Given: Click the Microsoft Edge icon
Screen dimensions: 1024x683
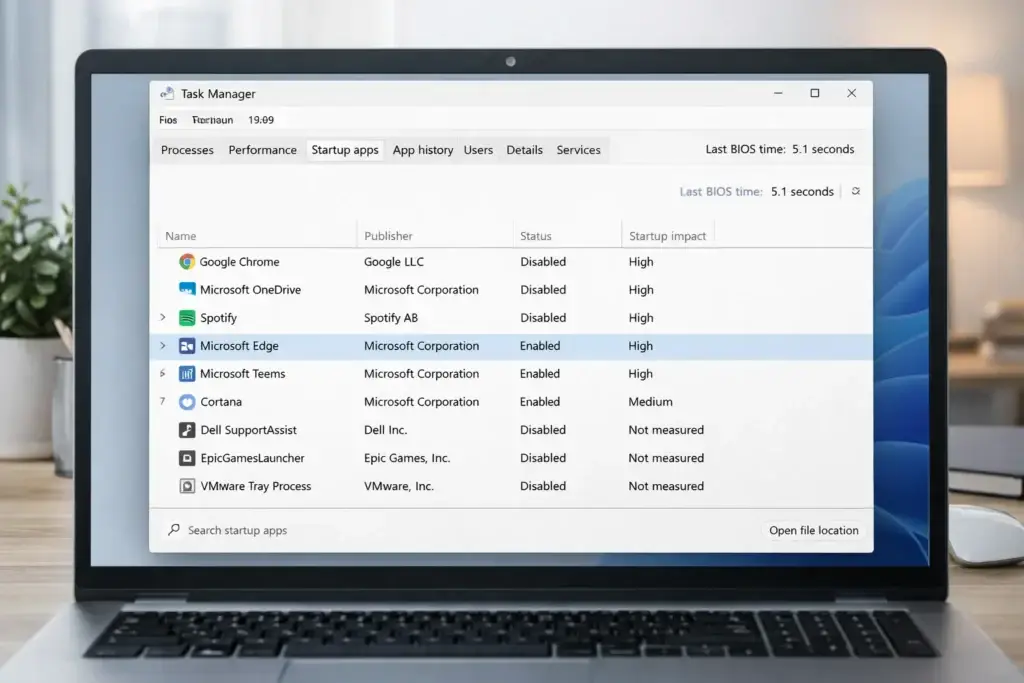Looking at the screenshot, I should (186, 345).
